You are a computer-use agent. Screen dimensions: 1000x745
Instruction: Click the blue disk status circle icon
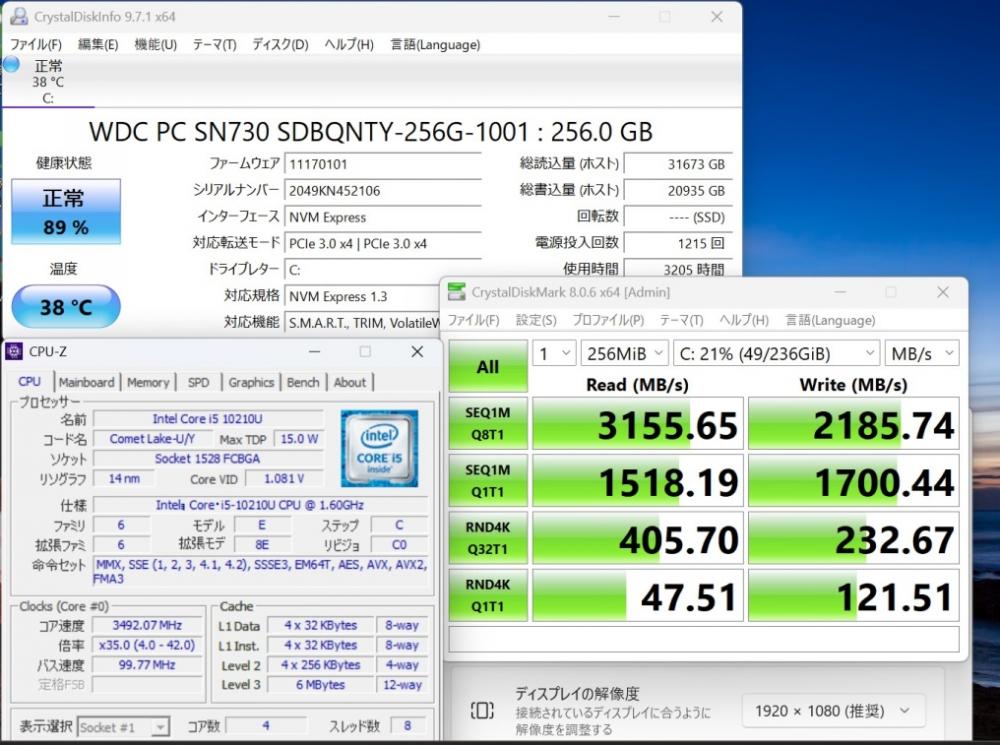pos(11,64)
